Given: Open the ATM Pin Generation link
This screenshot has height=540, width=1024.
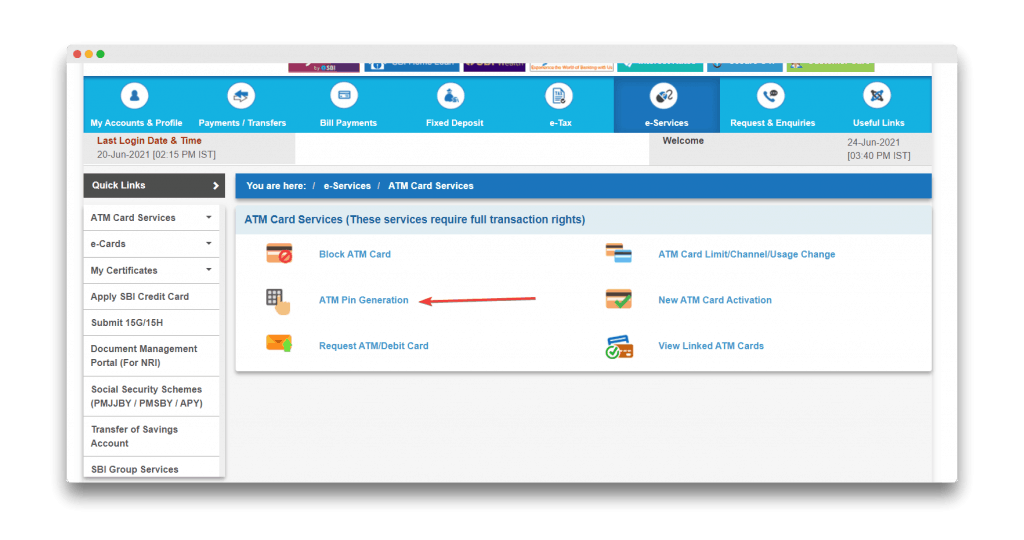Looking at the screenshot, I should pos(363,300).
